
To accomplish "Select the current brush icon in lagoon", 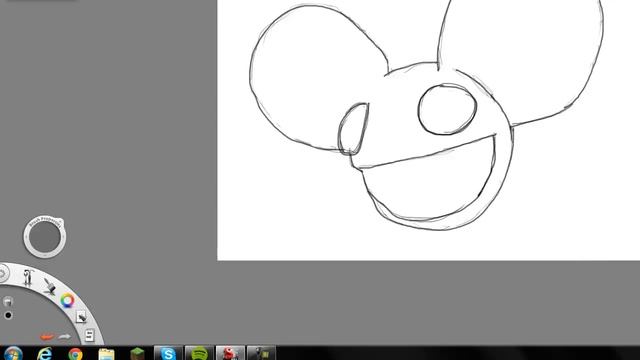I will tap(8, 302).
